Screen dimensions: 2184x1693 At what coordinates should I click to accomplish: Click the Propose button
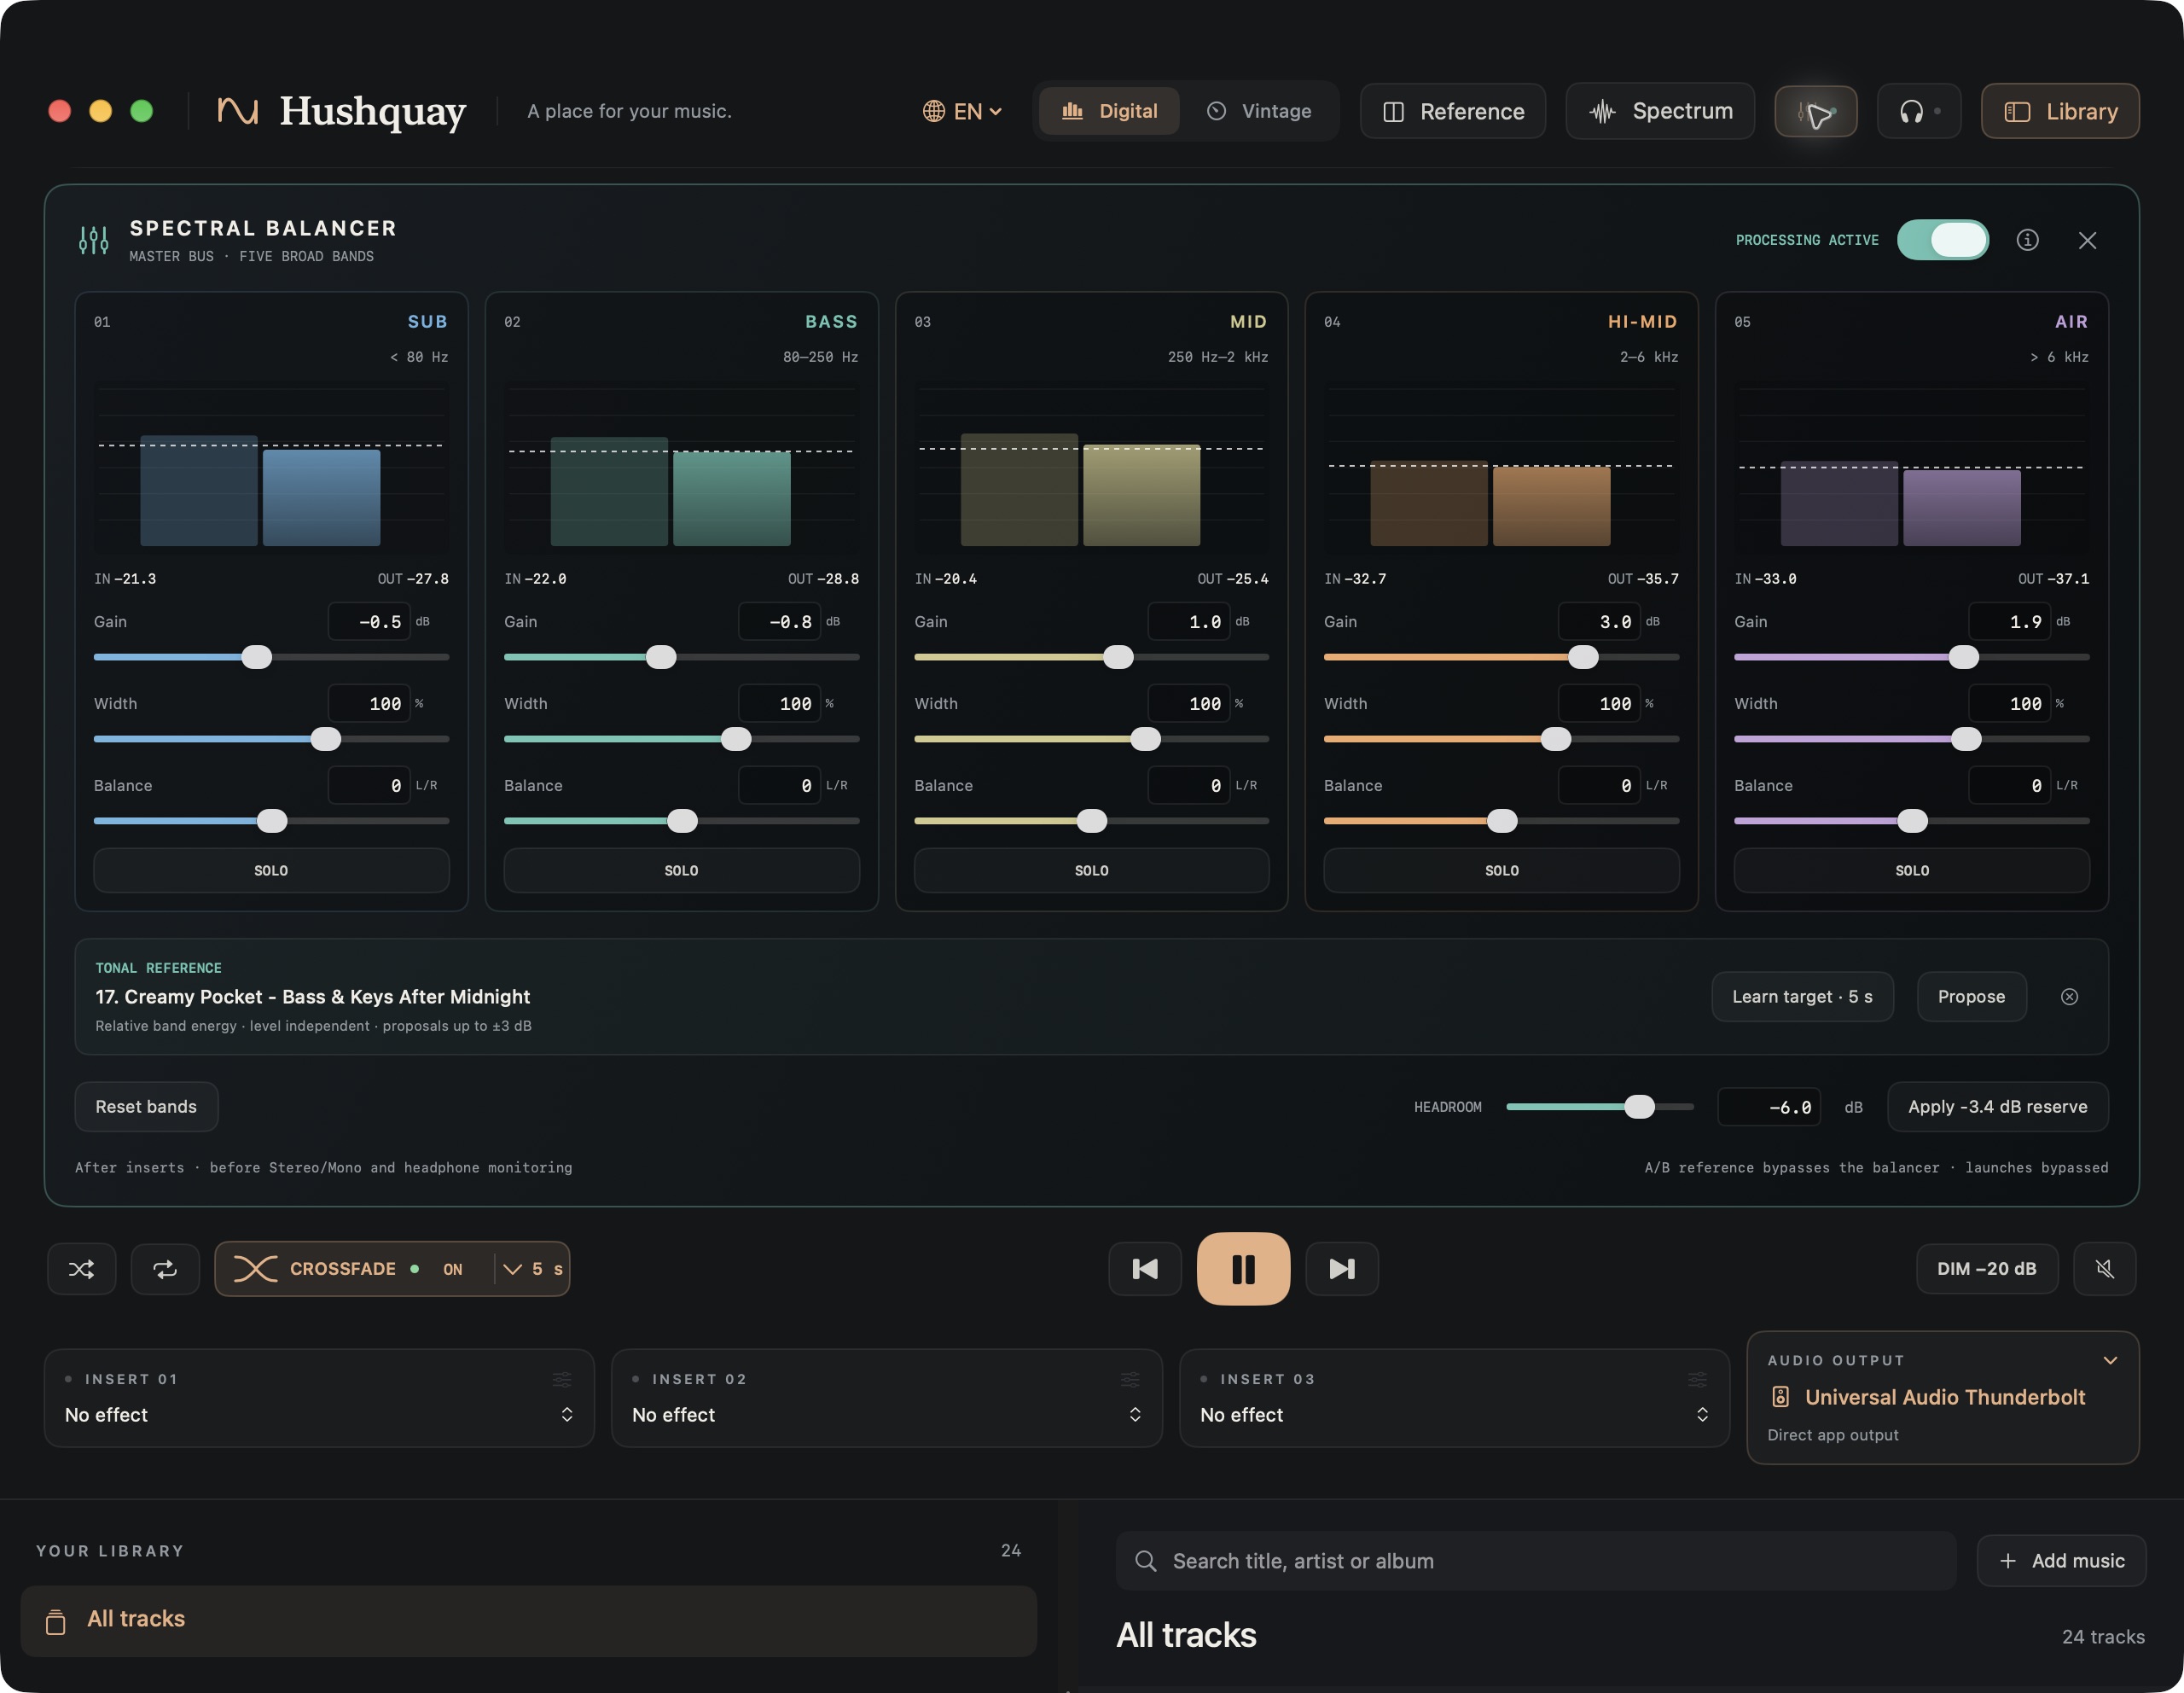[1971, 997]
